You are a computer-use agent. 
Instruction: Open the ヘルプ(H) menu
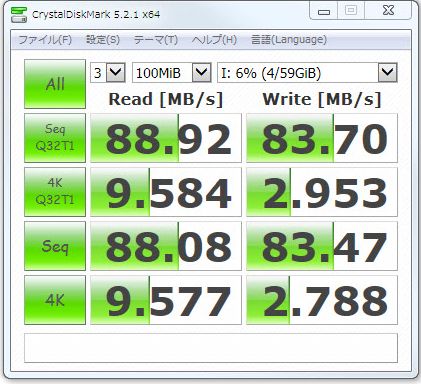click(214, 40)
